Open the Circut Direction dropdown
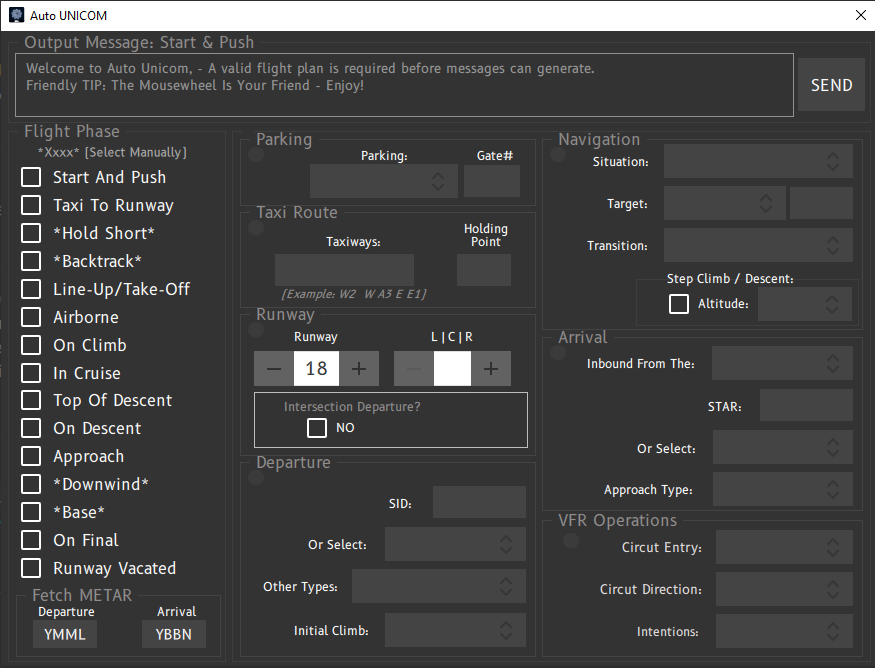The width and height of the screenshot is (875, 668). tap(784, 590)
